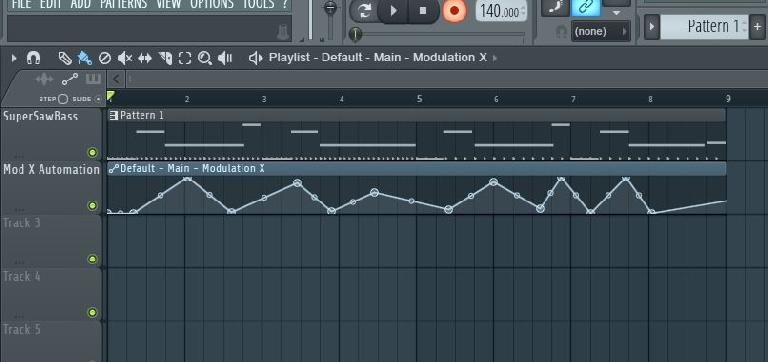
Task: Select the Track 3 label
Action: (22, 223)
